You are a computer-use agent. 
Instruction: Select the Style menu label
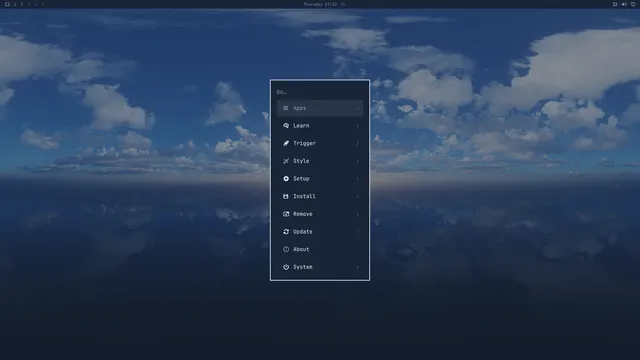coord(301,161)
